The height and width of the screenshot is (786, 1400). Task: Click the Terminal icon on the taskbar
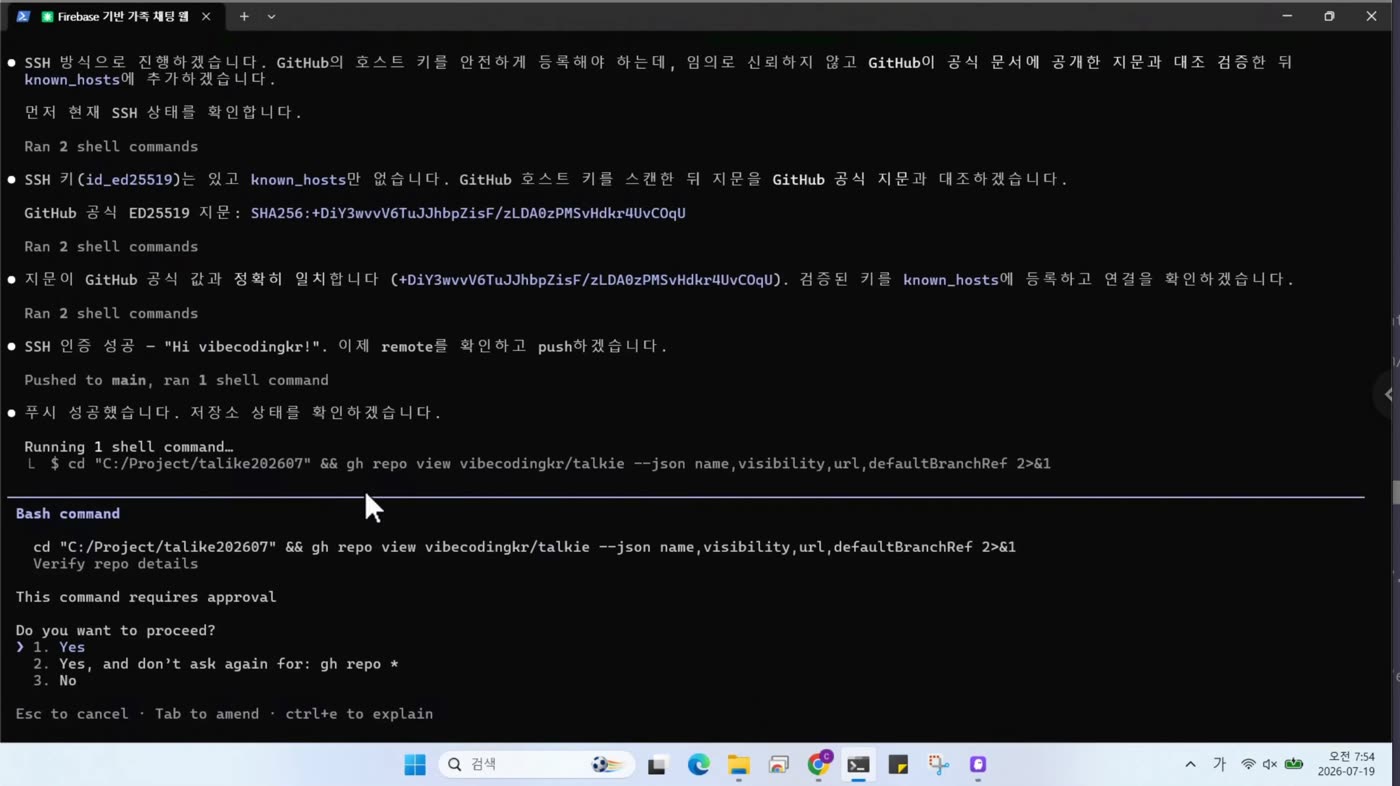click(858, 765)
